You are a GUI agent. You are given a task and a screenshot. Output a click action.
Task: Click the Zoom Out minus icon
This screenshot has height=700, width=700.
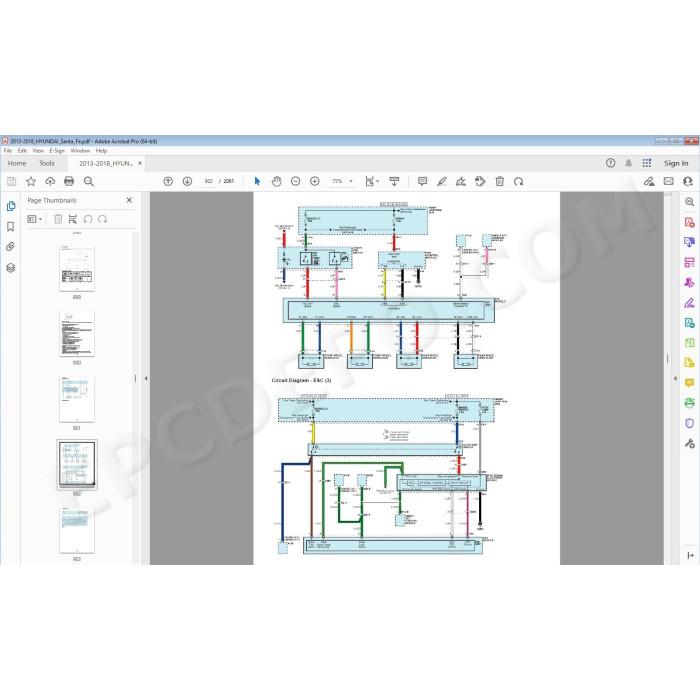tap(296, 181)
